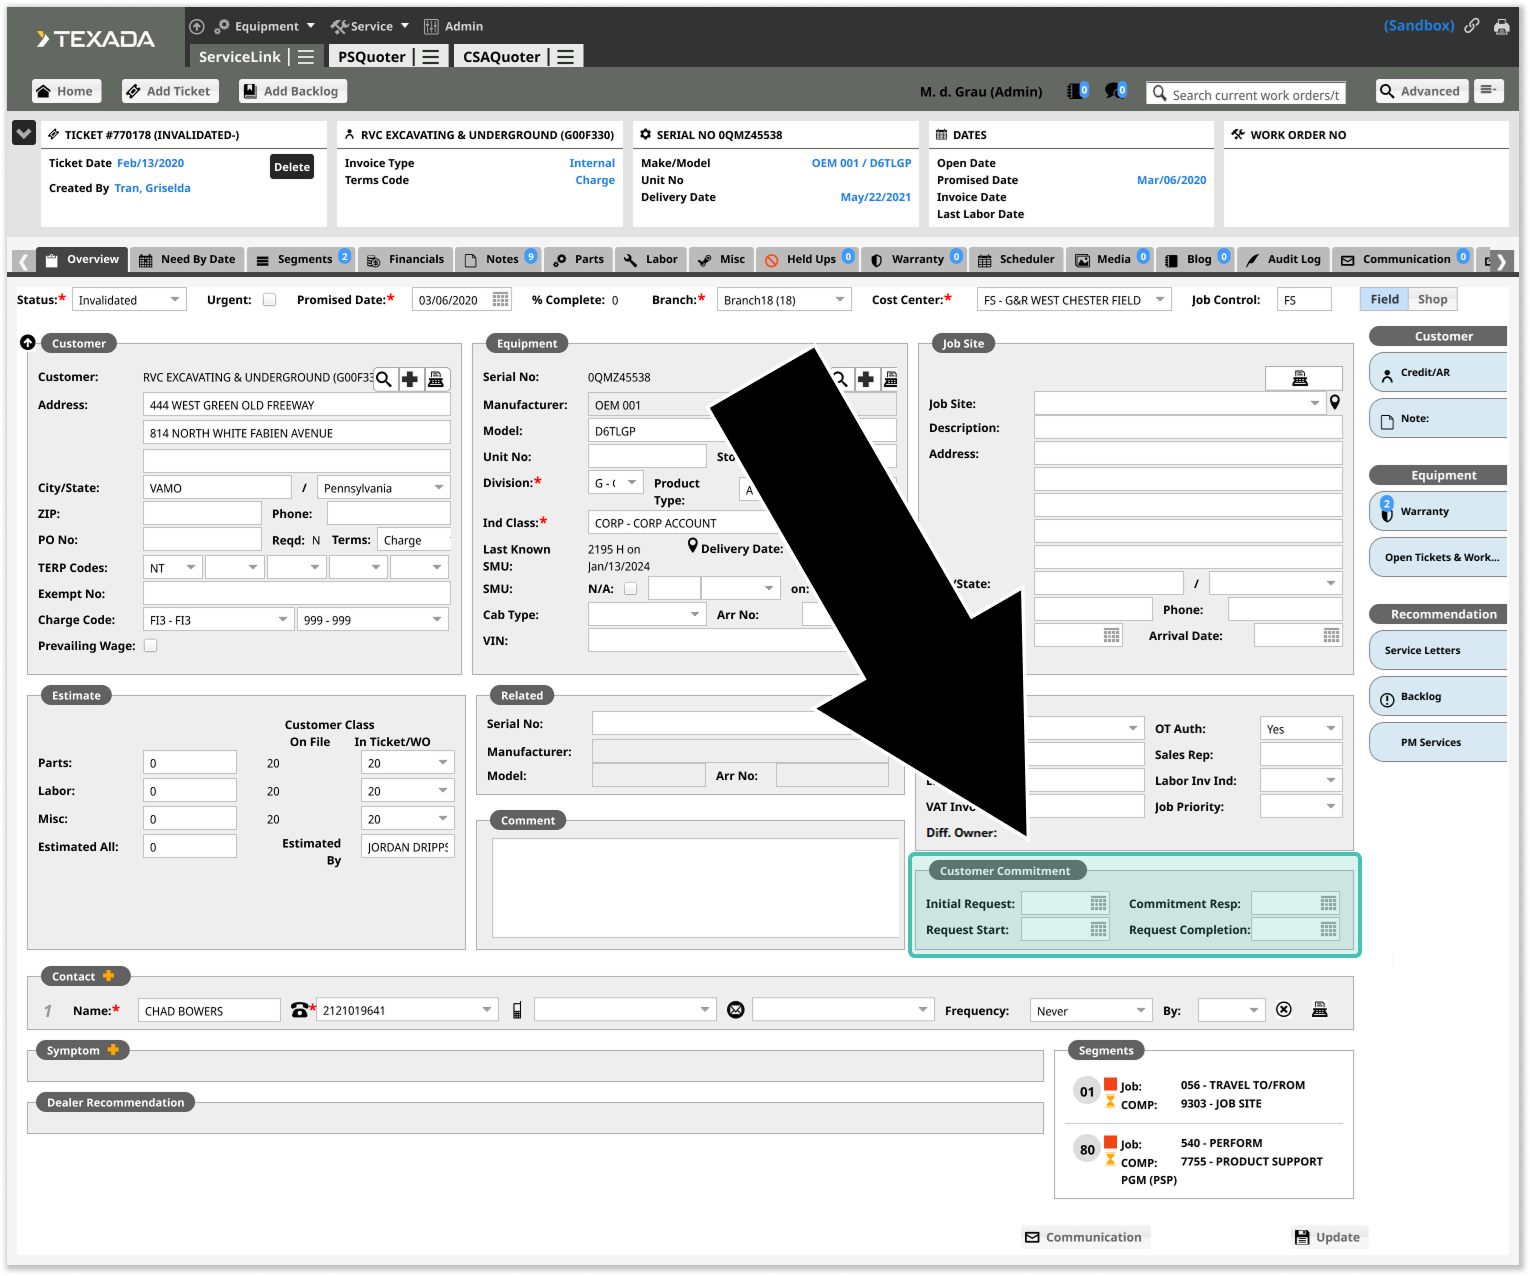
Task: Click the plus icon to add contact
Action: [x=108, y=976]
